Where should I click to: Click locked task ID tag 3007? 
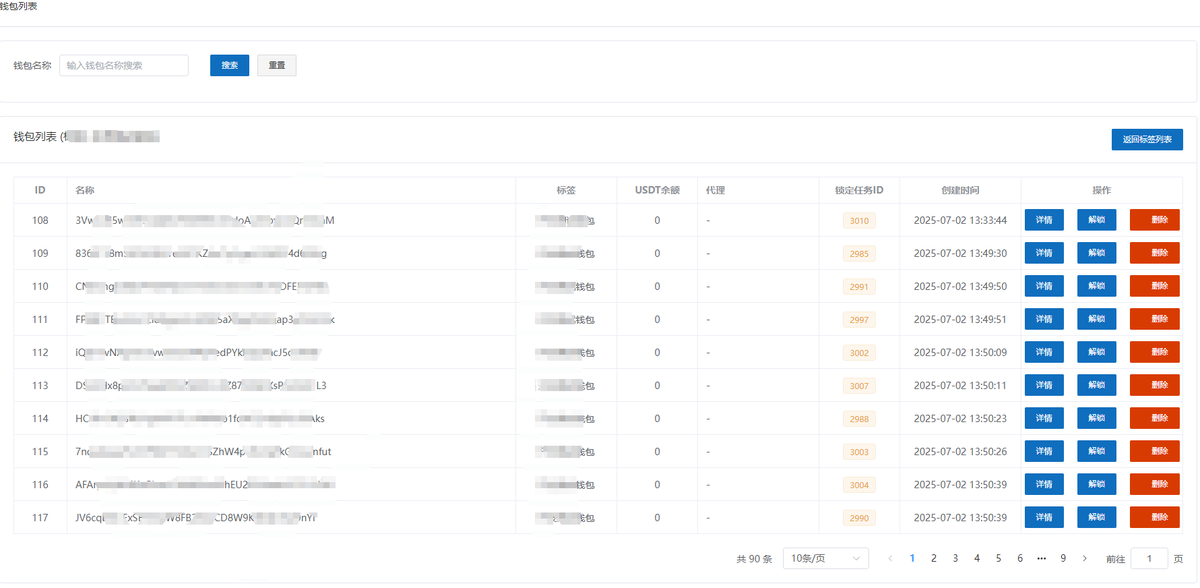(859, 385)
